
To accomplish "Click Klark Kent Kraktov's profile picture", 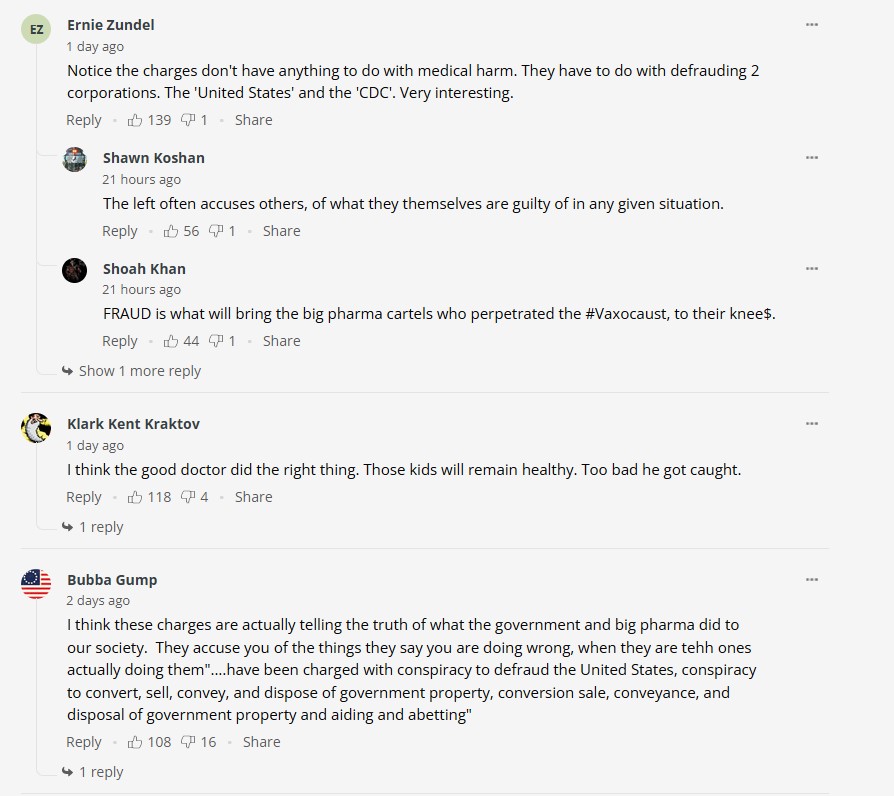I will [36, 427].
